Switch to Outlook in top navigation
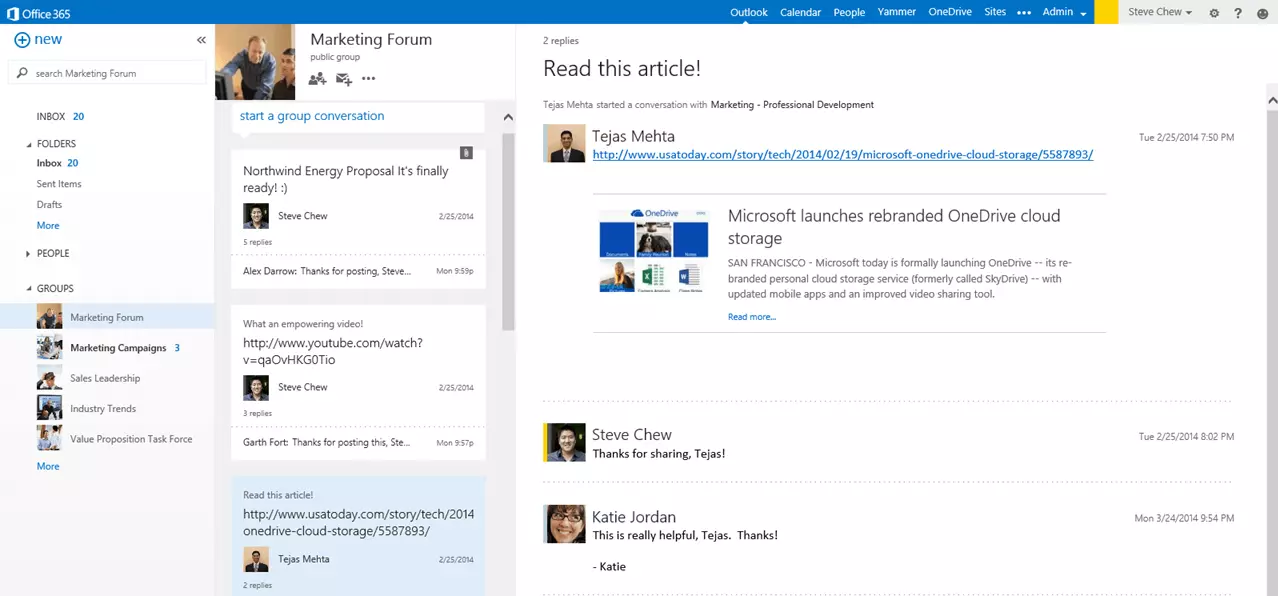The width and height of the screenshot is (1278, 596). (x=749, y=12)
